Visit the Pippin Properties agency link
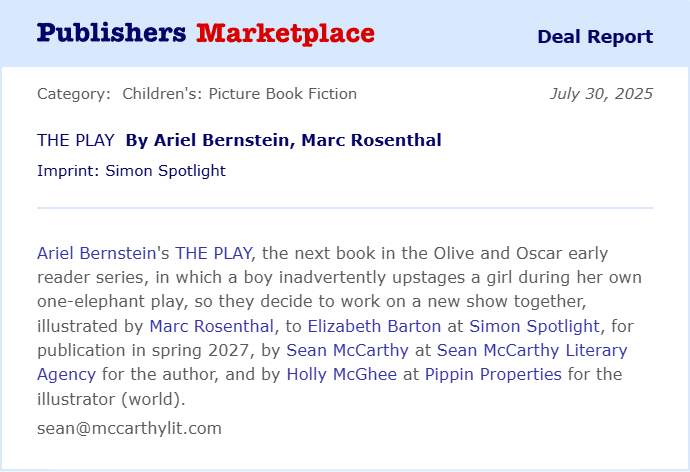 493,374
